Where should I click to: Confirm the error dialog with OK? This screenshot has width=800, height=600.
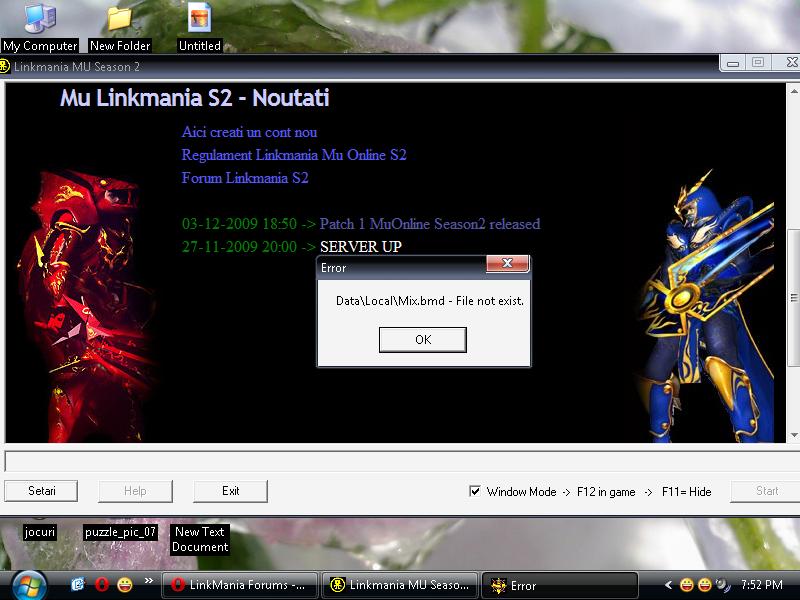coord(422,340)
